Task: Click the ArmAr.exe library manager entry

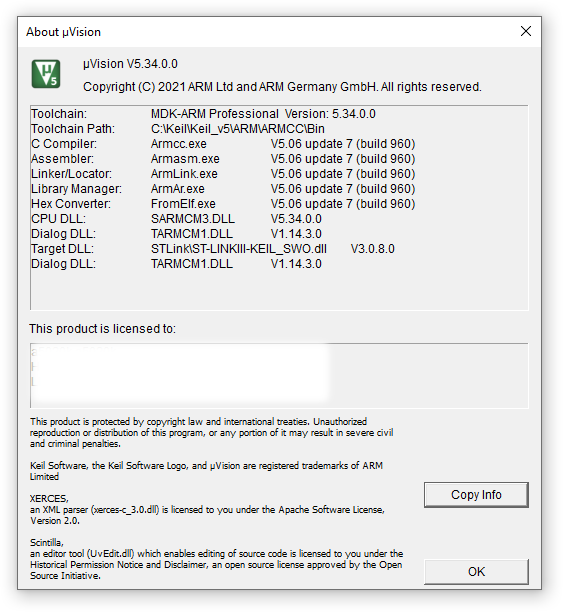Action: pos(178,189)
